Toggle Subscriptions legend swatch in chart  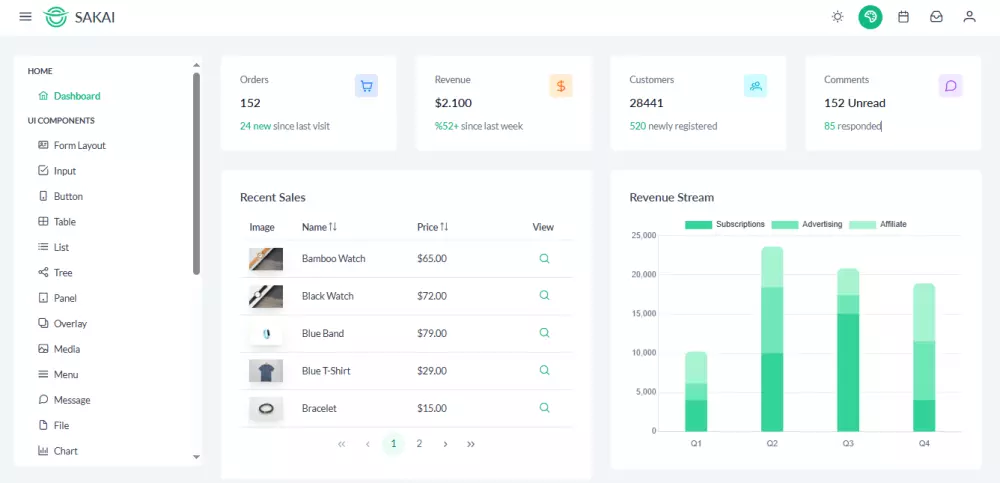click(x=698, y=225)
